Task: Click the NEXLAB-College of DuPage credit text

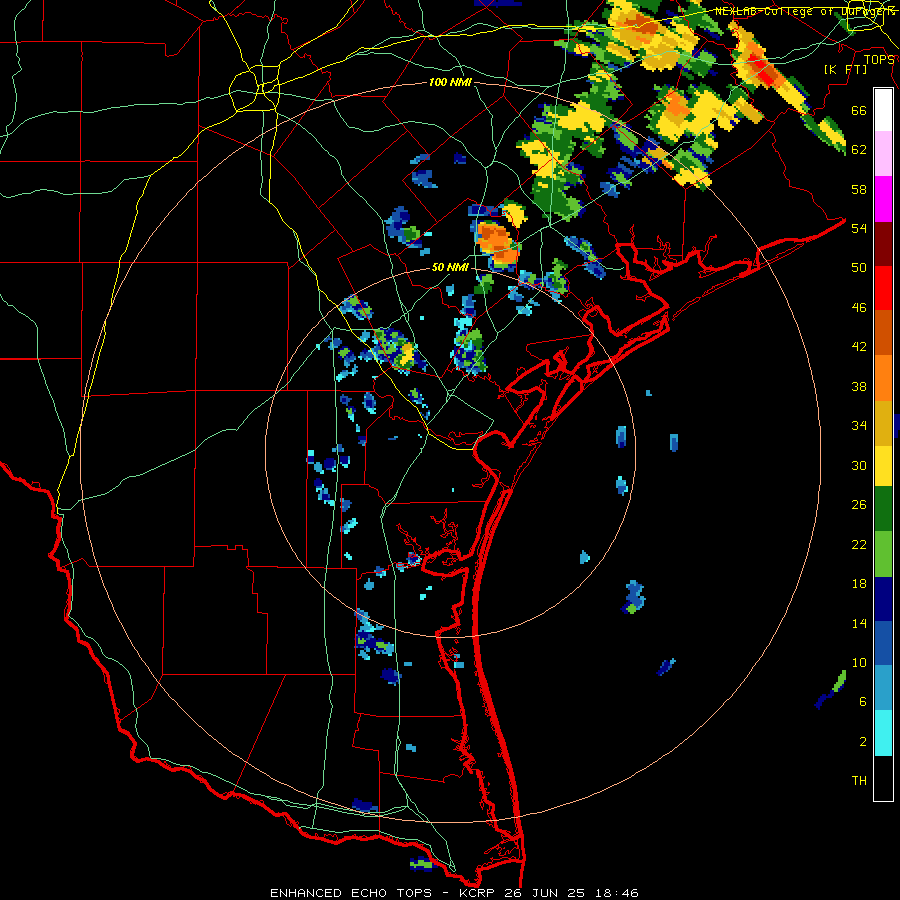Action: point(804,11)
